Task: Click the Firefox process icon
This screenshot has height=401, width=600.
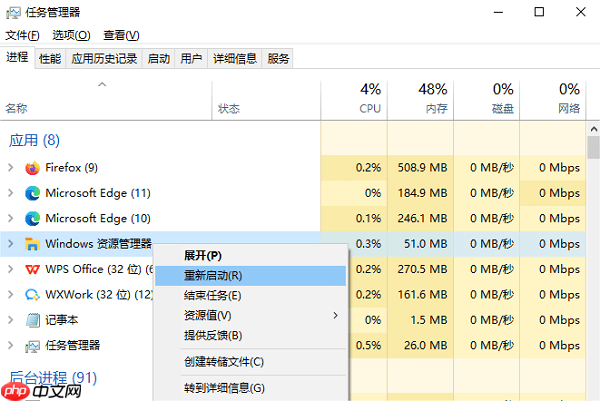Action: 32,167
